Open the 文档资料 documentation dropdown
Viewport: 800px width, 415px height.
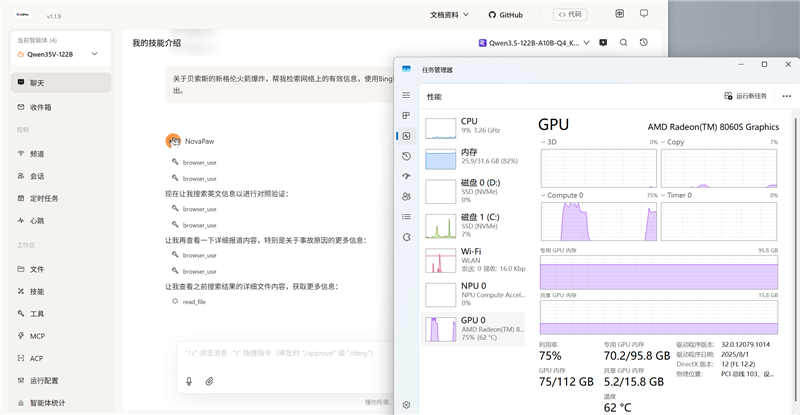pos(449,15)
